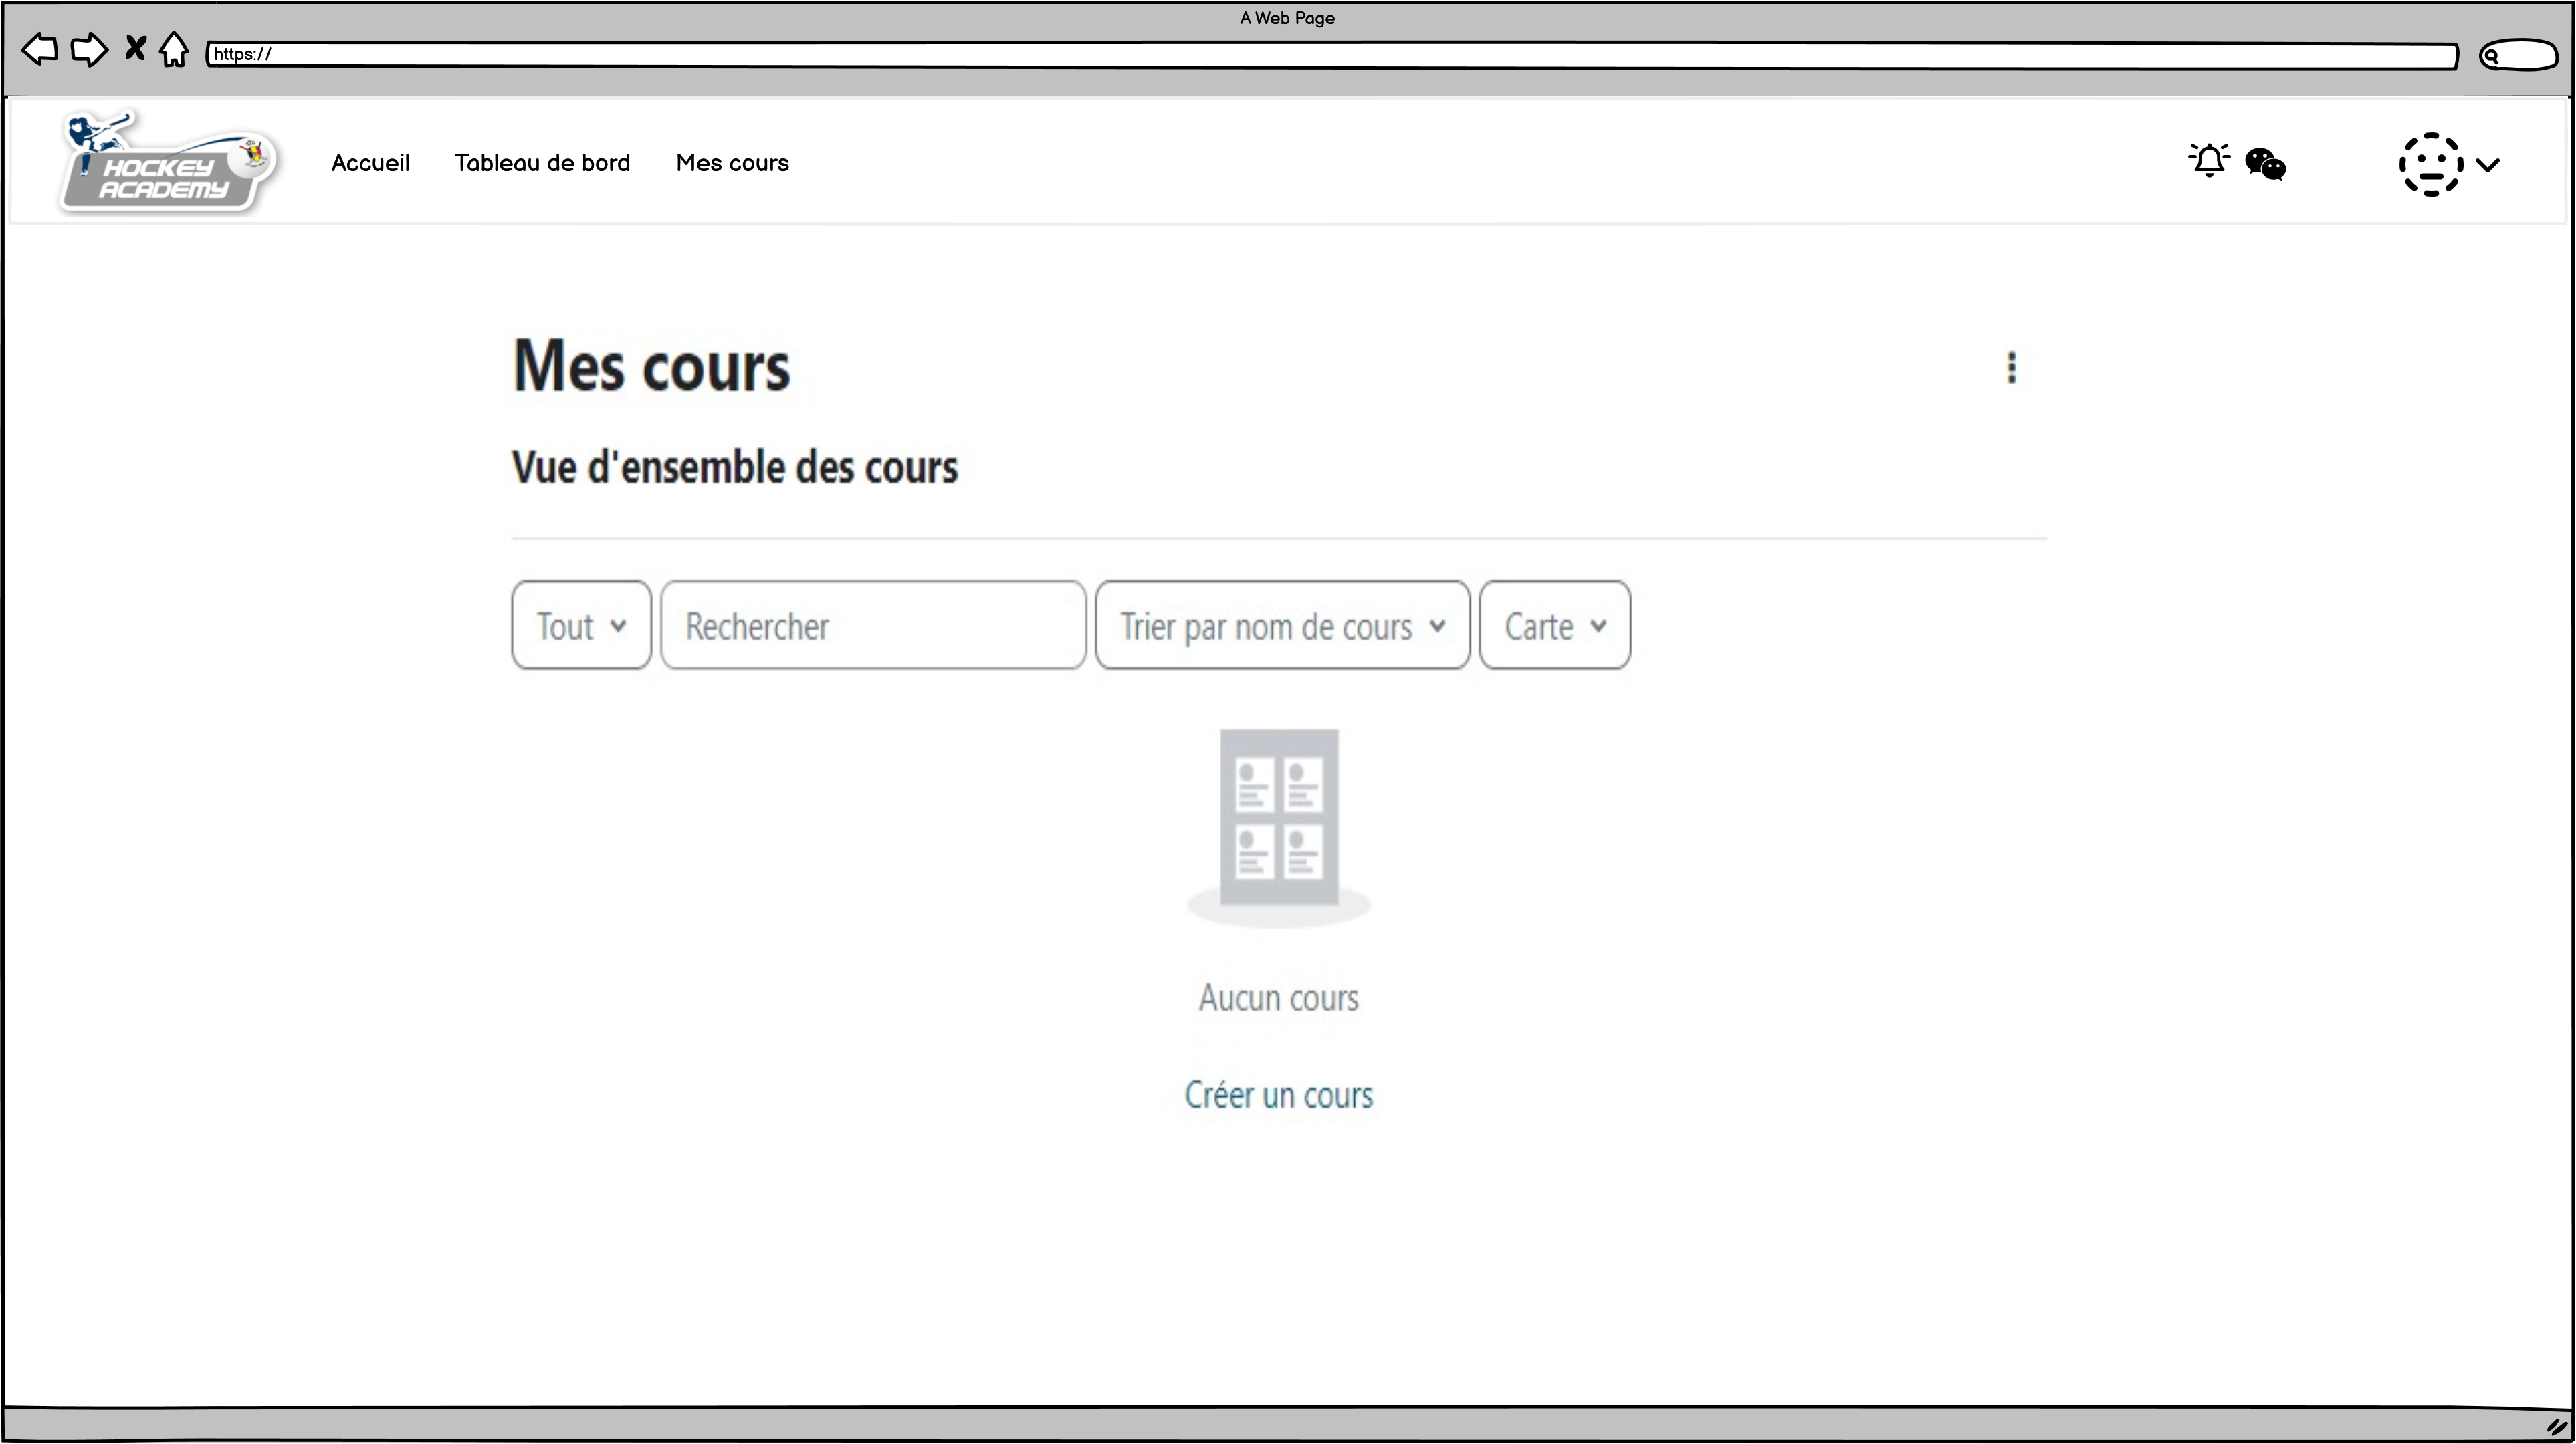Open the Tout filter dropdown
Image resolution: width=2576 pixels, height=1444 pixels.
(581, 625)
